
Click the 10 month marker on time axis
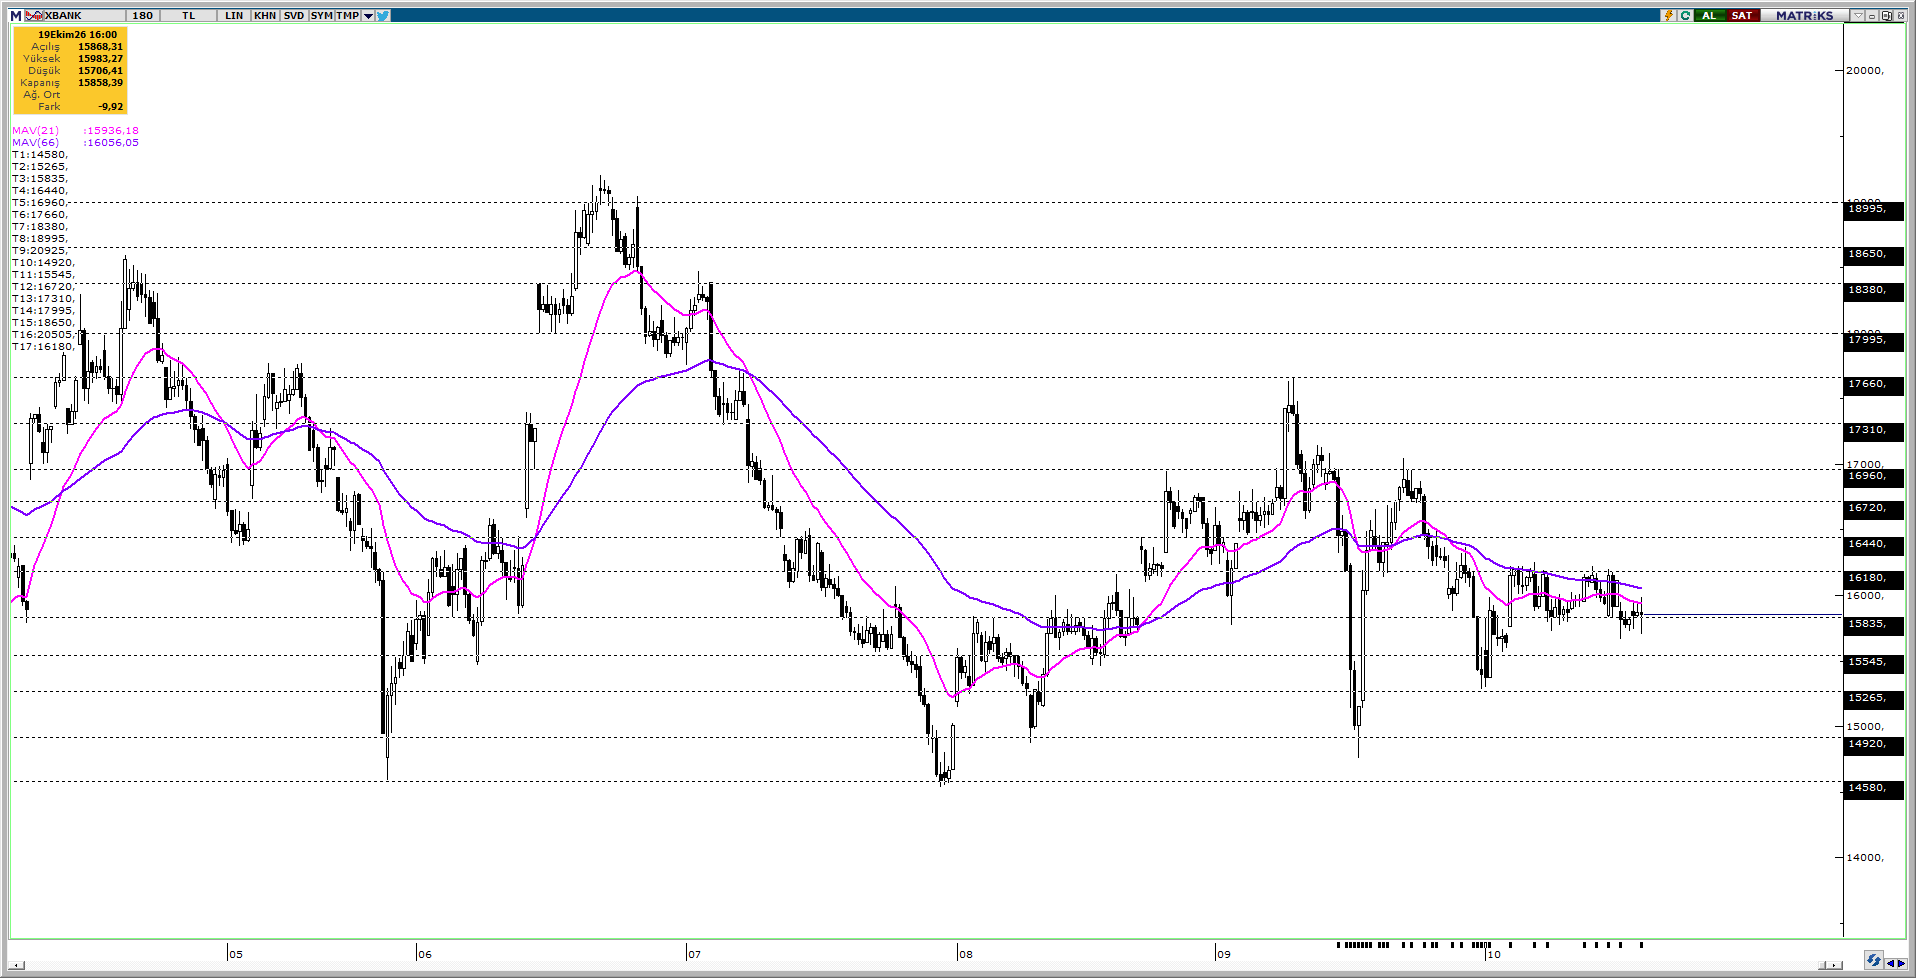(1493, 954)
